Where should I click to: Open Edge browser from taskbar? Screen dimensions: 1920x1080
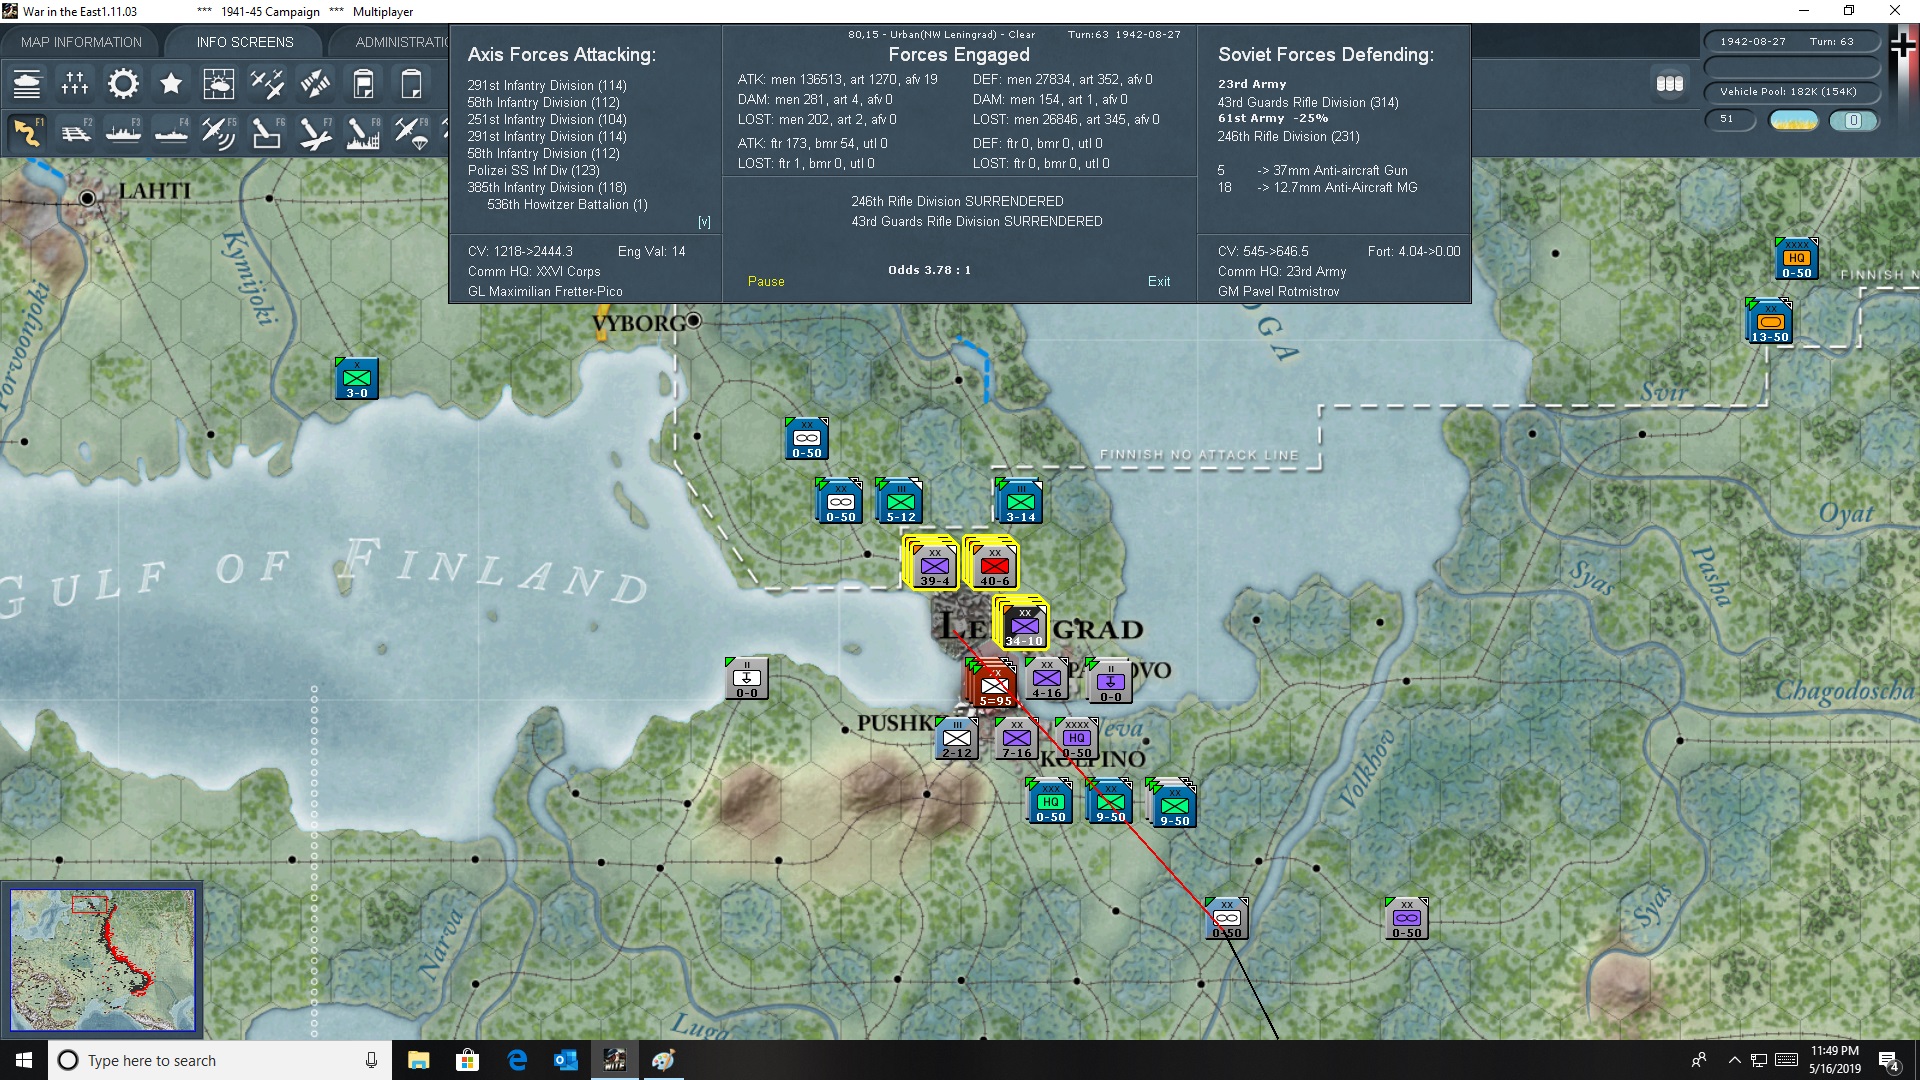pyautogui.click(x=517, y=1060)
